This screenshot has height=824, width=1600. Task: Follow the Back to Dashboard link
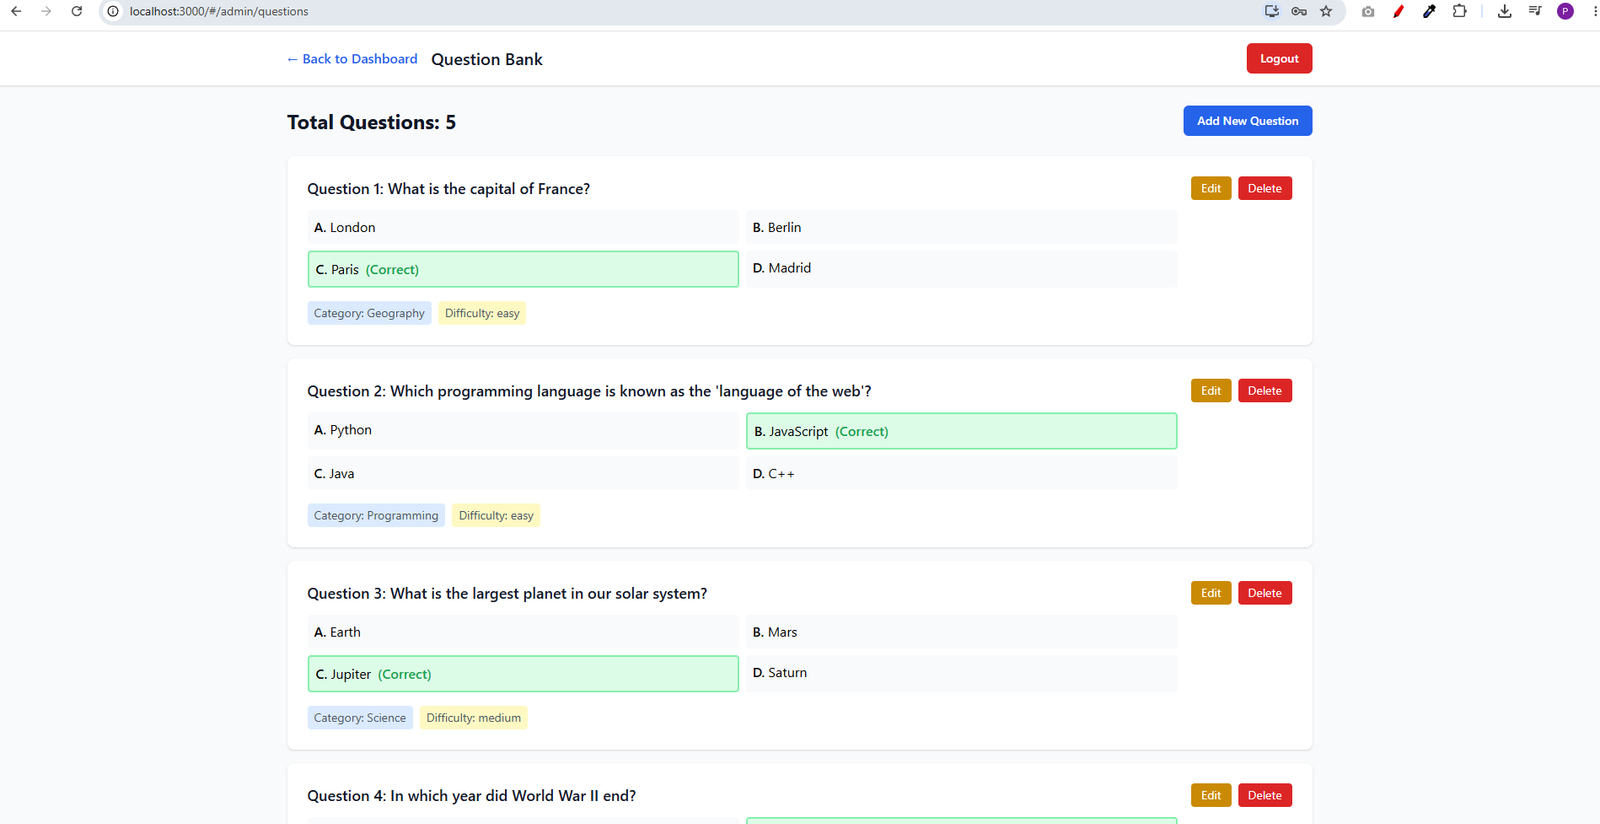point(352,59)
